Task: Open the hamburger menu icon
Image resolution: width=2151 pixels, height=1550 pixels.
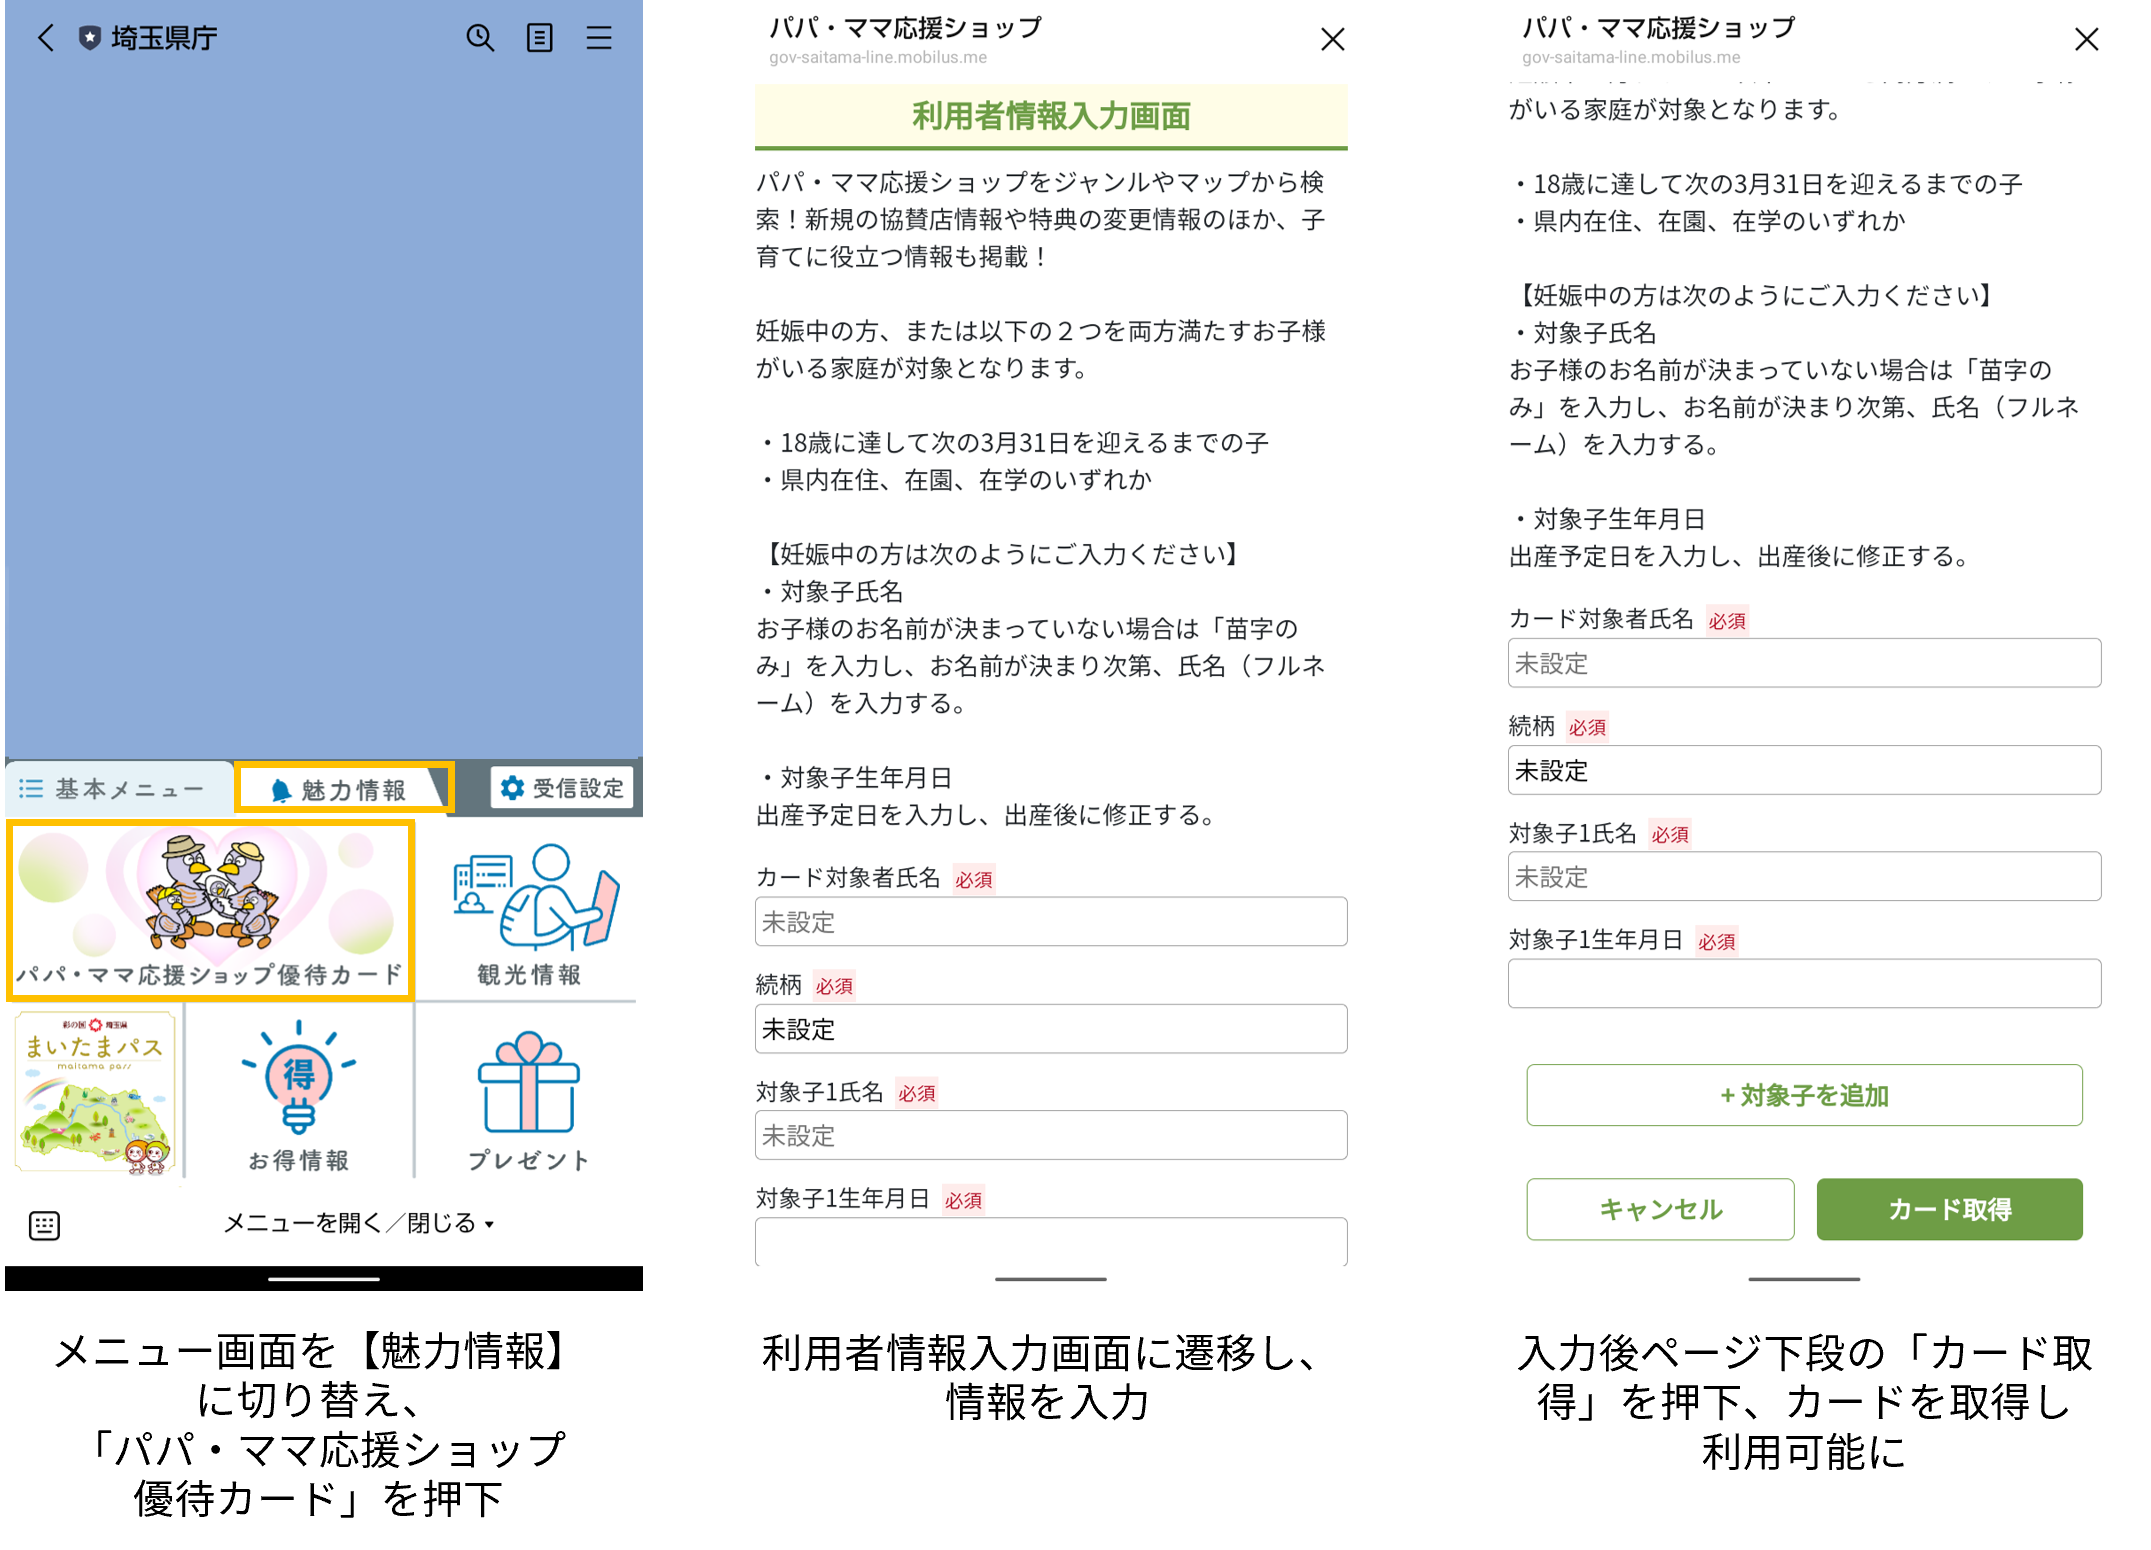Action: pyautogui.click(x=599, y=38)
